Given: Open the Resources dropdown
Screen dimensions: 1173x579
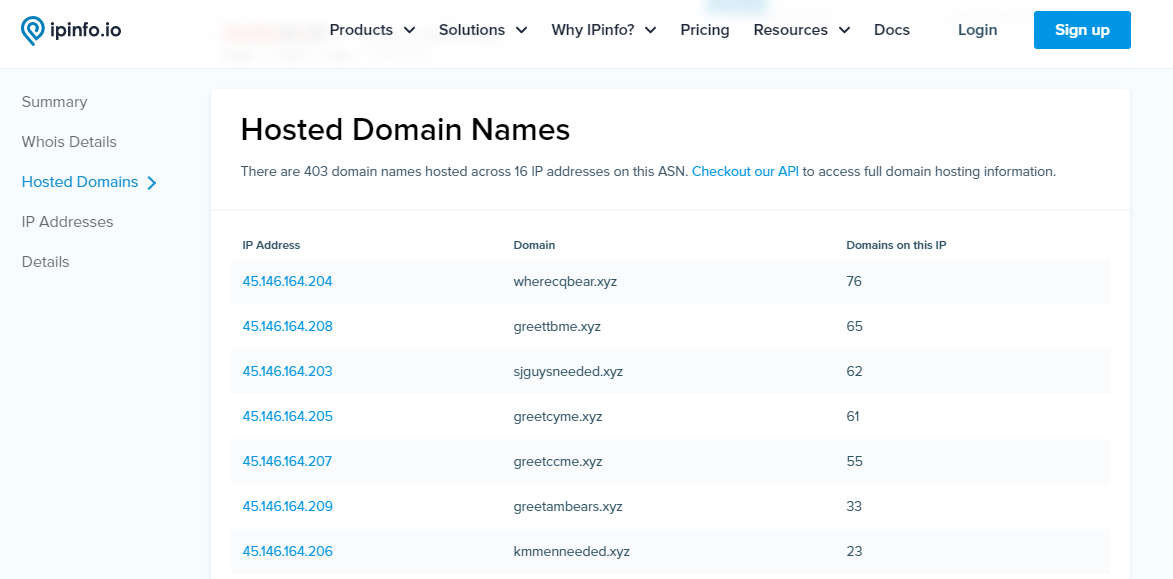Looking at the screenshot, I should [801, 30].
